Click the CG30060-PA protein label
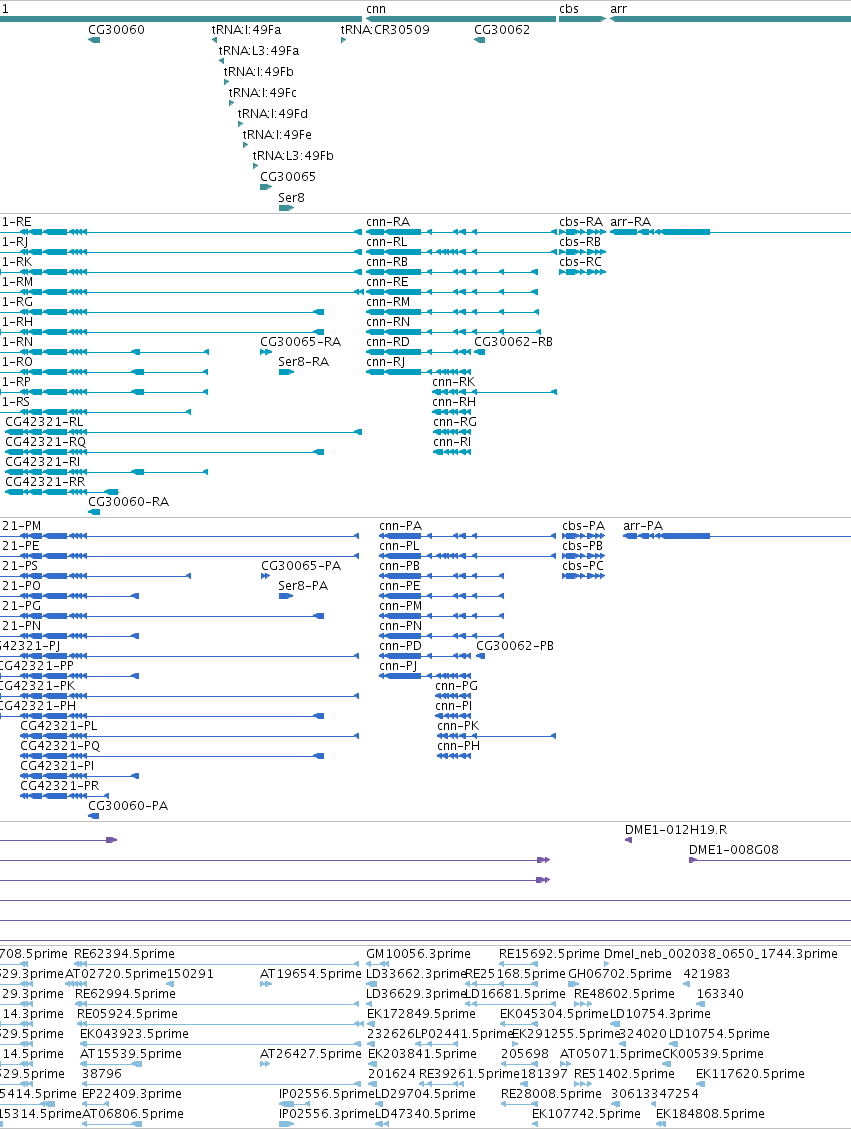 coord(128,806)
